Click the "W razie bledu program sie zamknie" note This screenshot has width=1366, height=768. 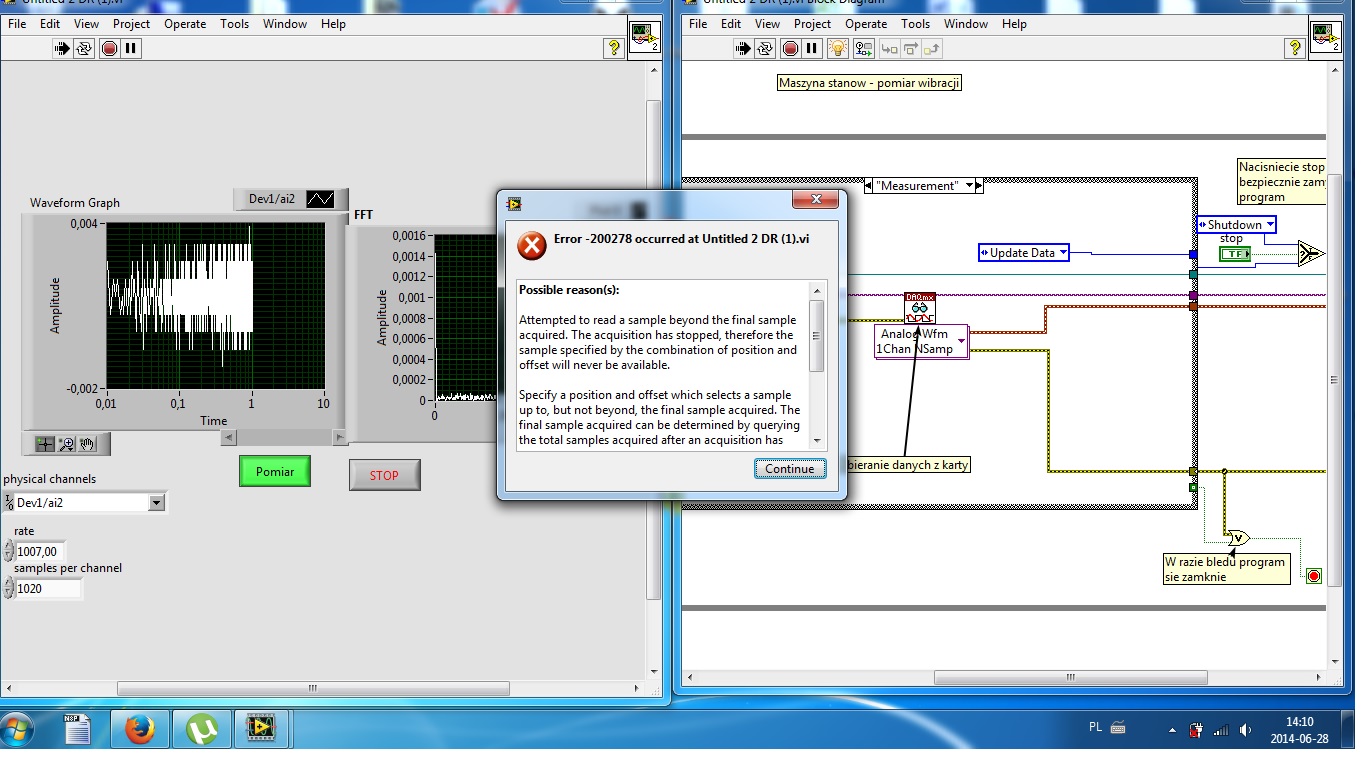pos(1225,569)
